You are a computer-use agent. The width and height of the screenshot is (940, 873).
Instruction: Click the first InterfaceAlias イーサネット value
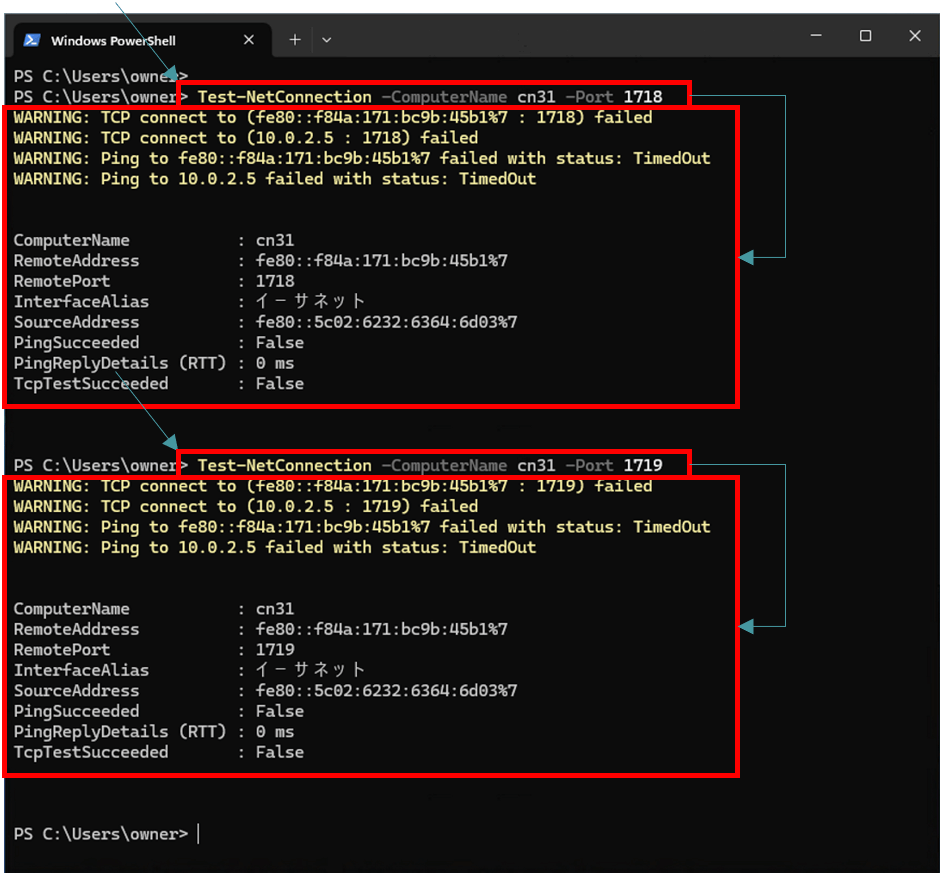[311, 302]
